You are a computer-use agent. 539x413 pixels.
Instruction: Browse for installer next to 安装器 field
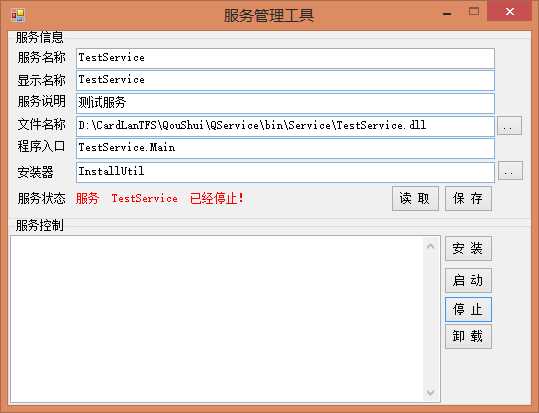click(x=510, y=171)
